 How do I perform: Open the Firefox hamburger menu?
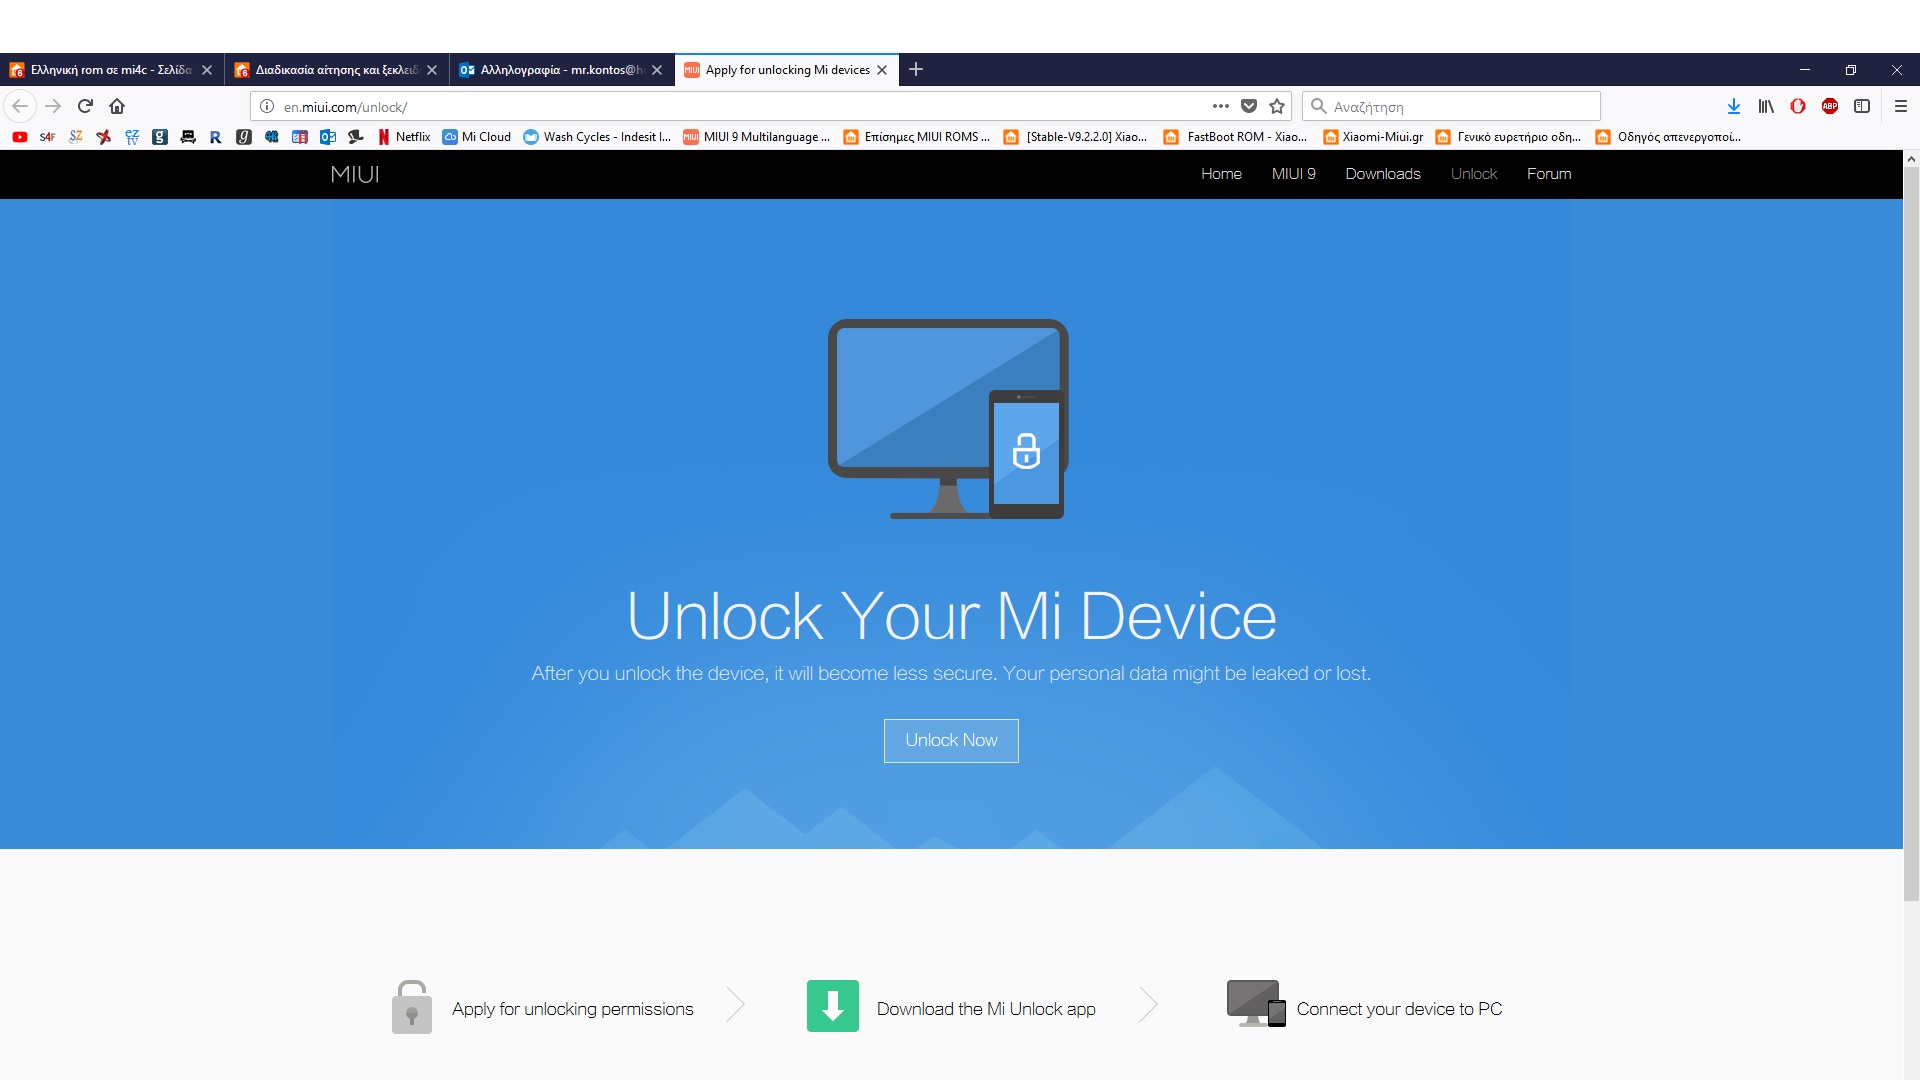[x=1901, y=106]
